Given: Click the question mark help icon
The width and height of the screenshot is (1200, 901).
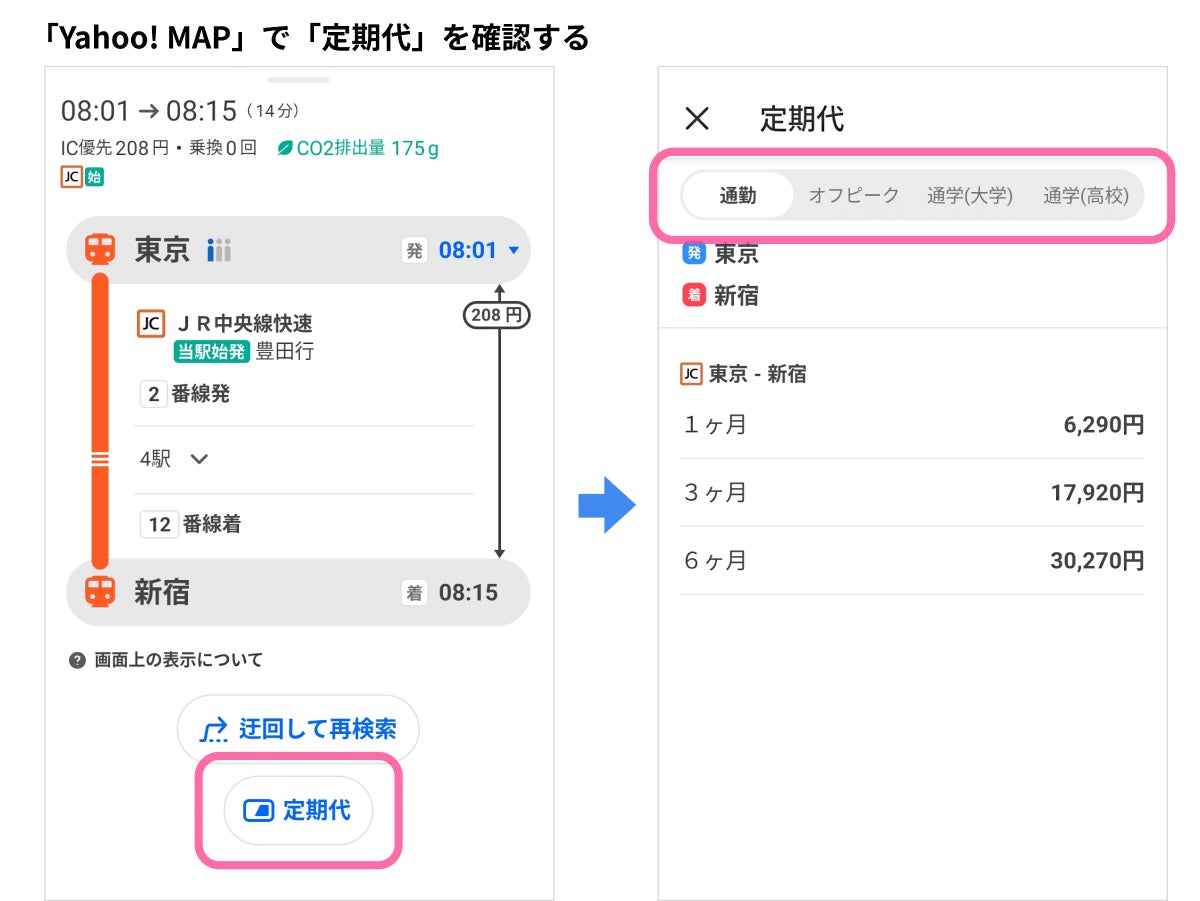Looking at the screenshot, I should coord(77,660).
